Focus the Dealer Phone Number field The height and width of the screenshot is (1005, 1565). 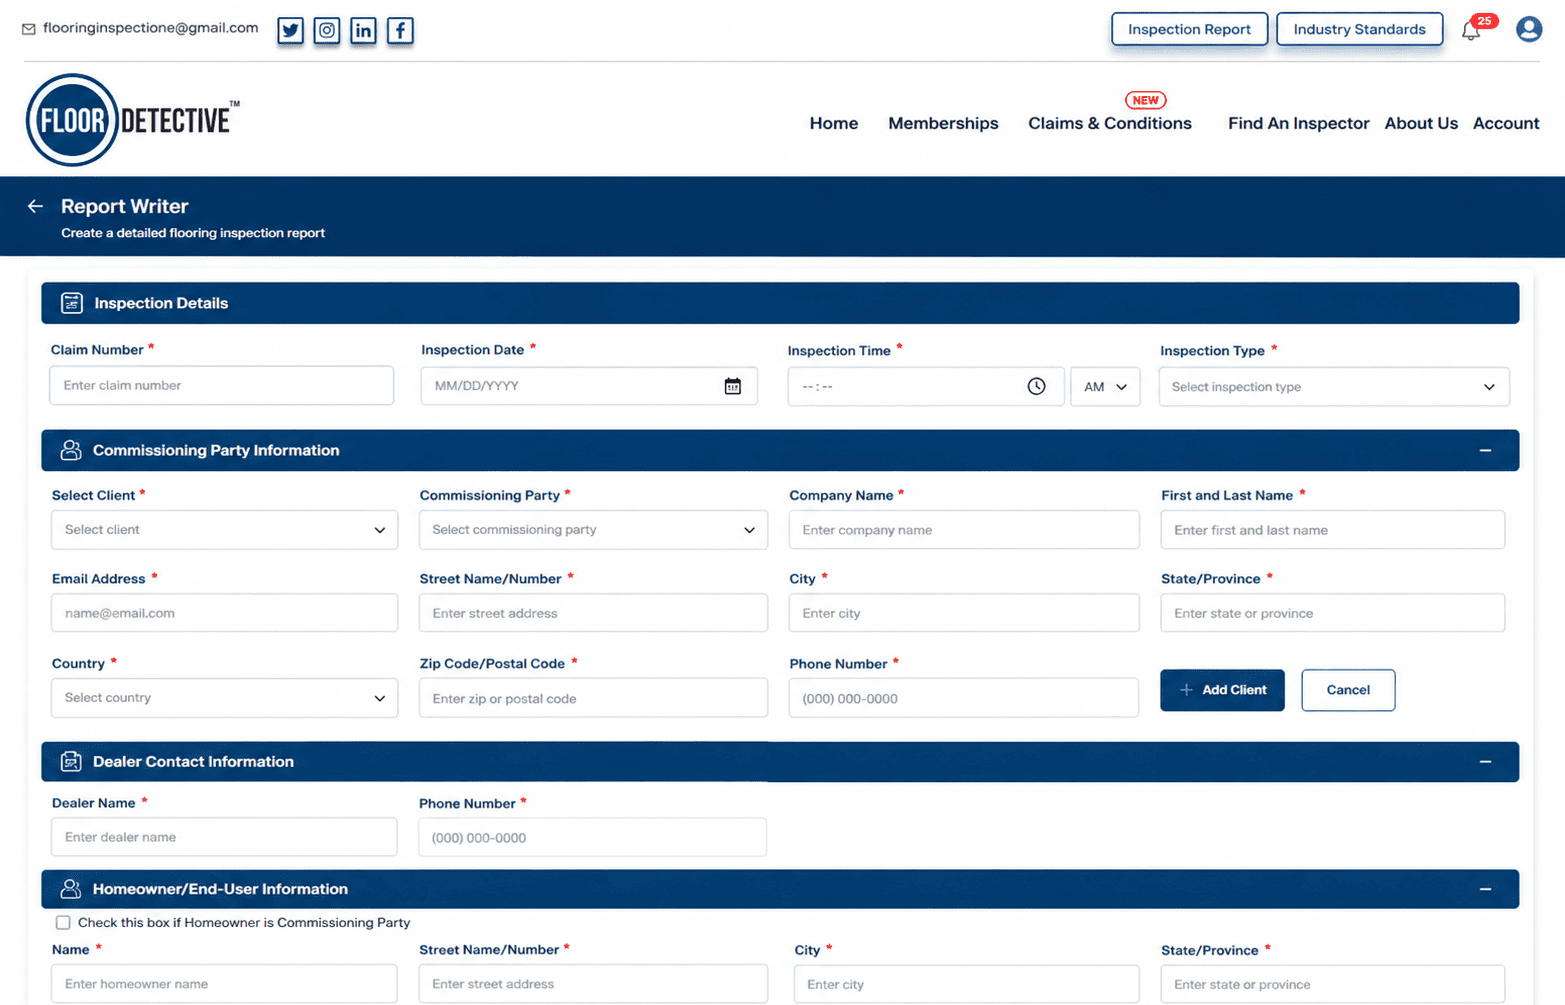(x=592, y=838)
